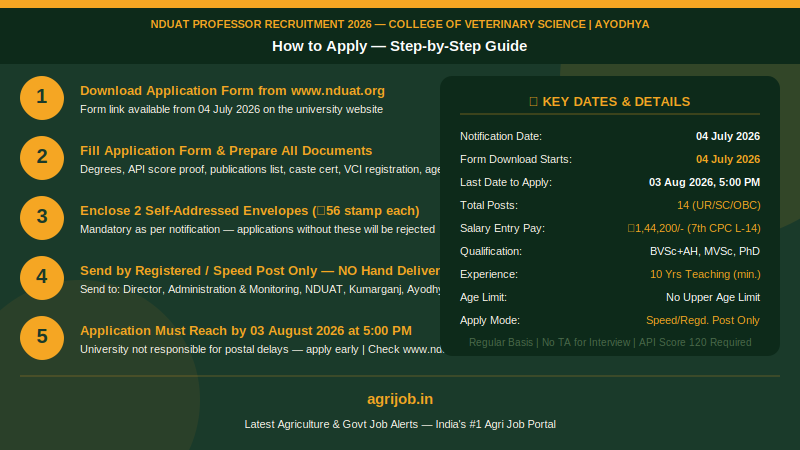Click the white '04 July 2026' notification value

(728, 136)
